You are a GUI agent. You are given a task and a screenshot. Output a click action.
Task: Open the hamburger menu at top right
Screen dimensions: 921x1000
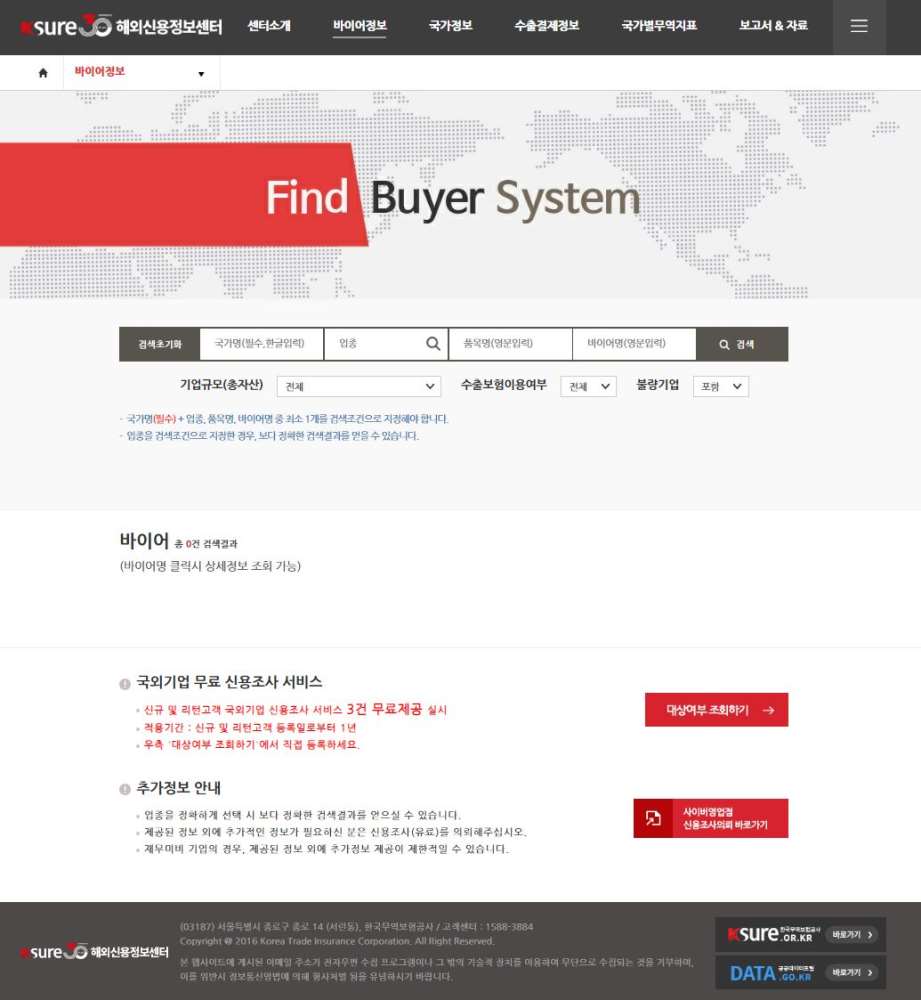(858, 27)
